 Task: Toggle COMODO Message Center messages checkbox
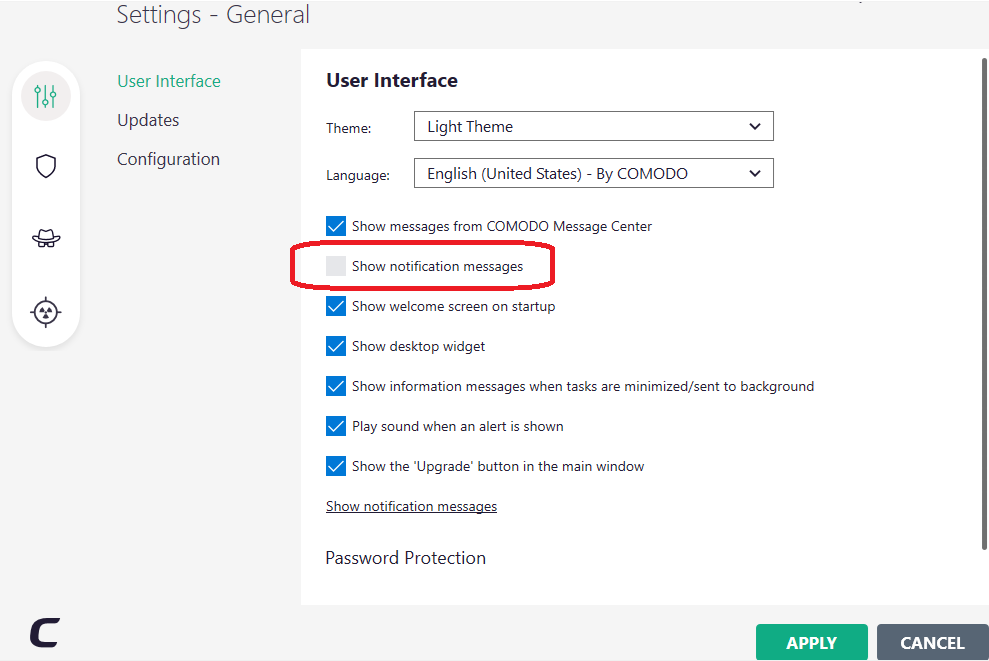point(336,226)
